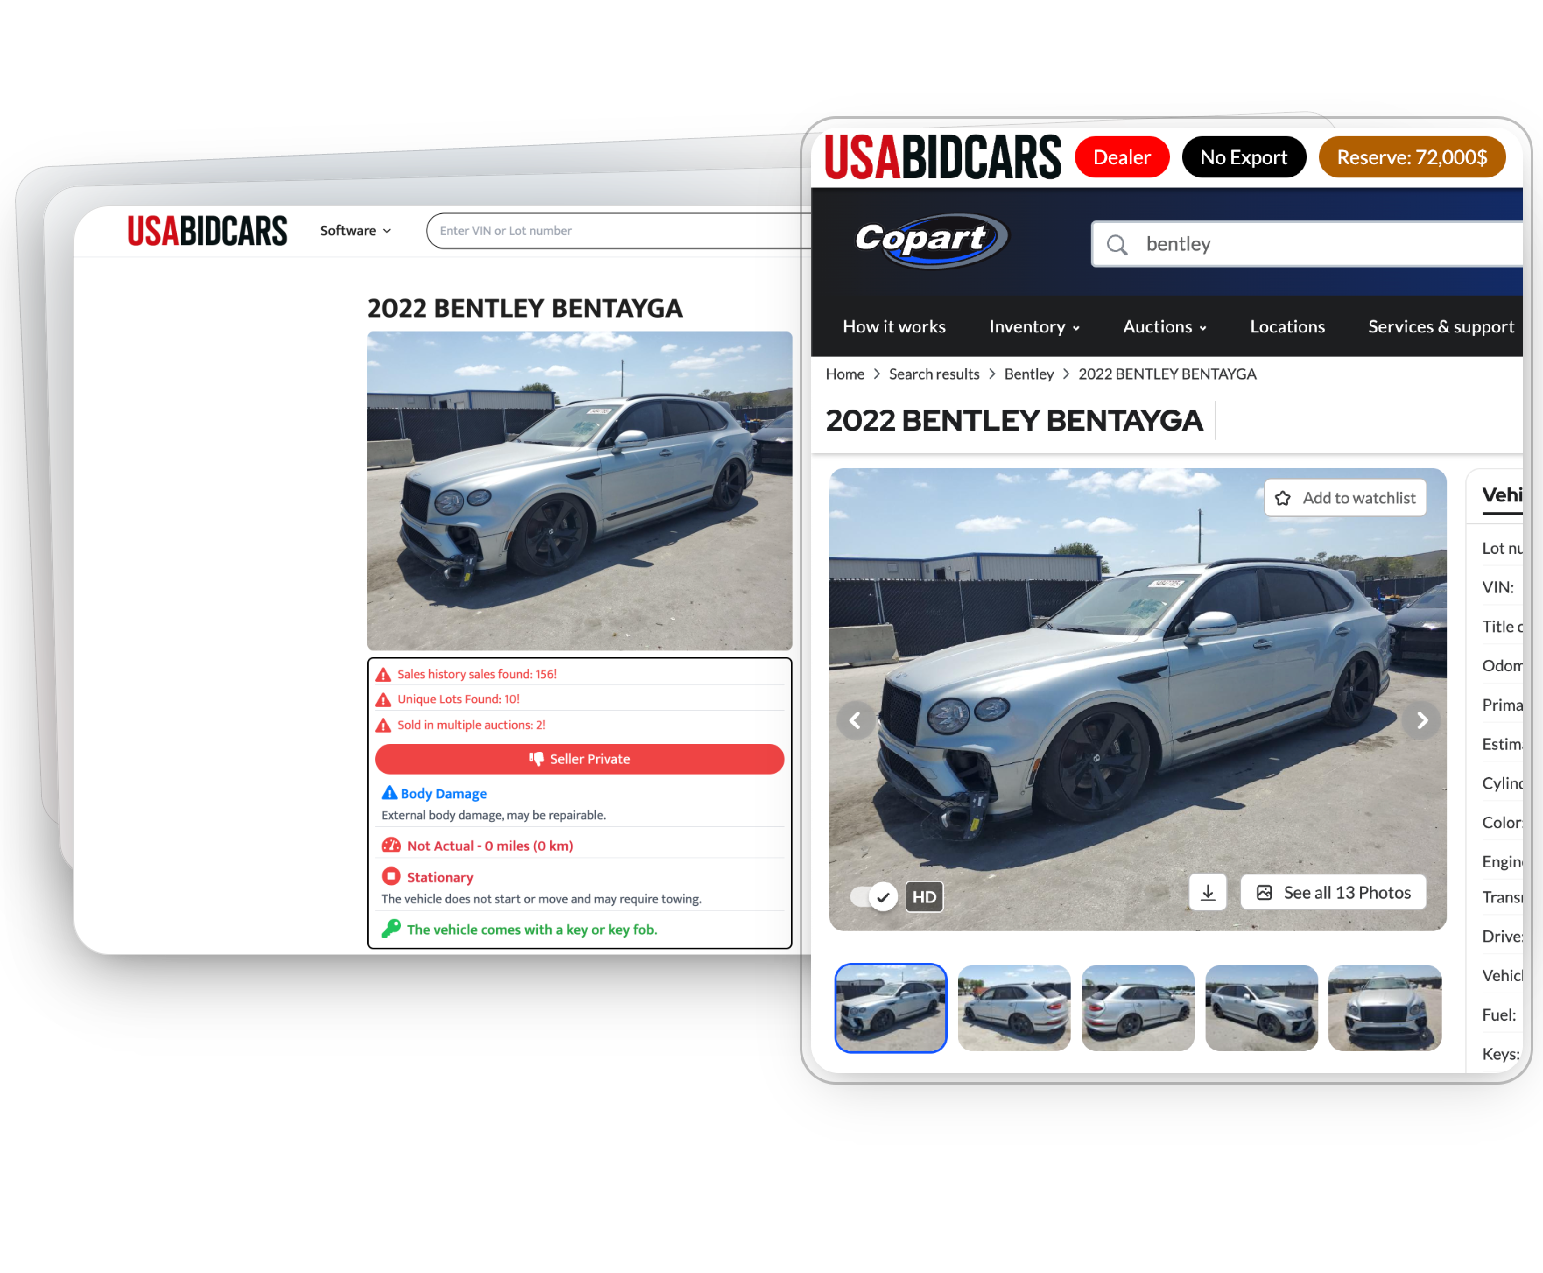Click the large Bentayga photo in Copart window

pos(1138,699)
